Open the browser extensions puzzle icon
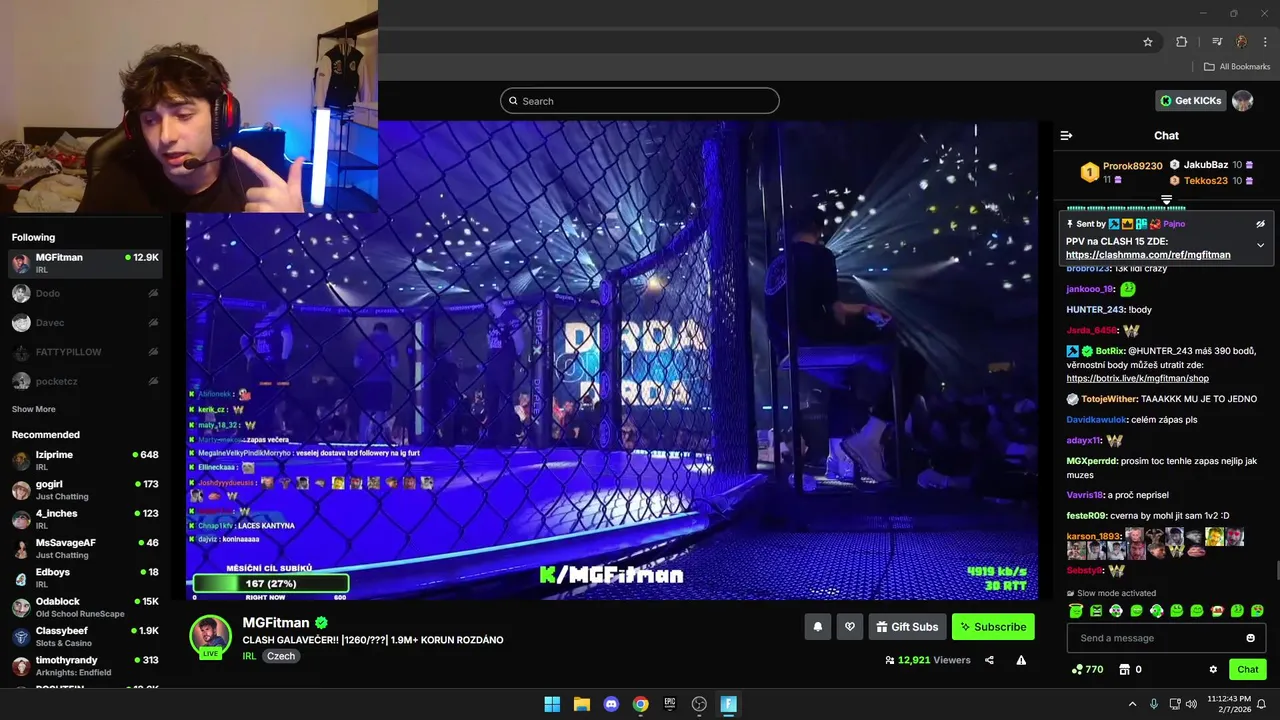 point(1182,42)
